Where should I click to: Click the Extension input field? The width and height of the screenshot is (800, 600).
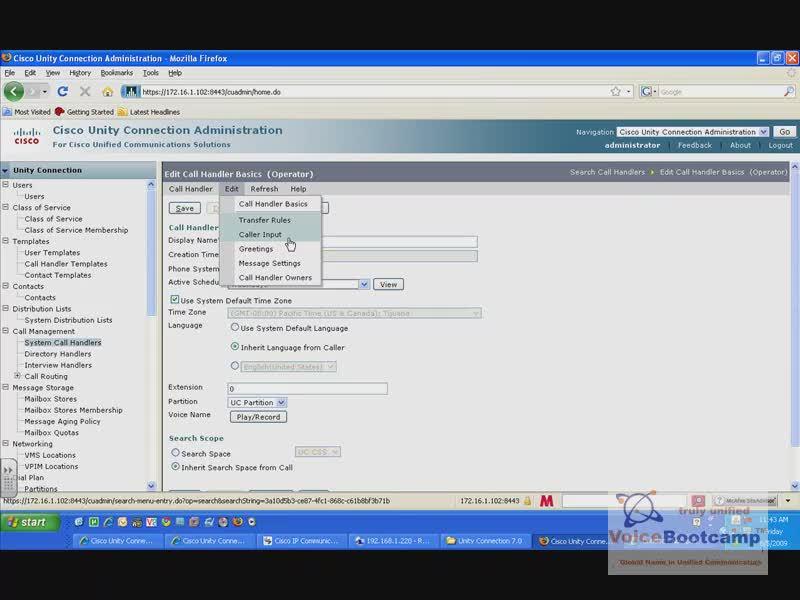tap(307, 388)
